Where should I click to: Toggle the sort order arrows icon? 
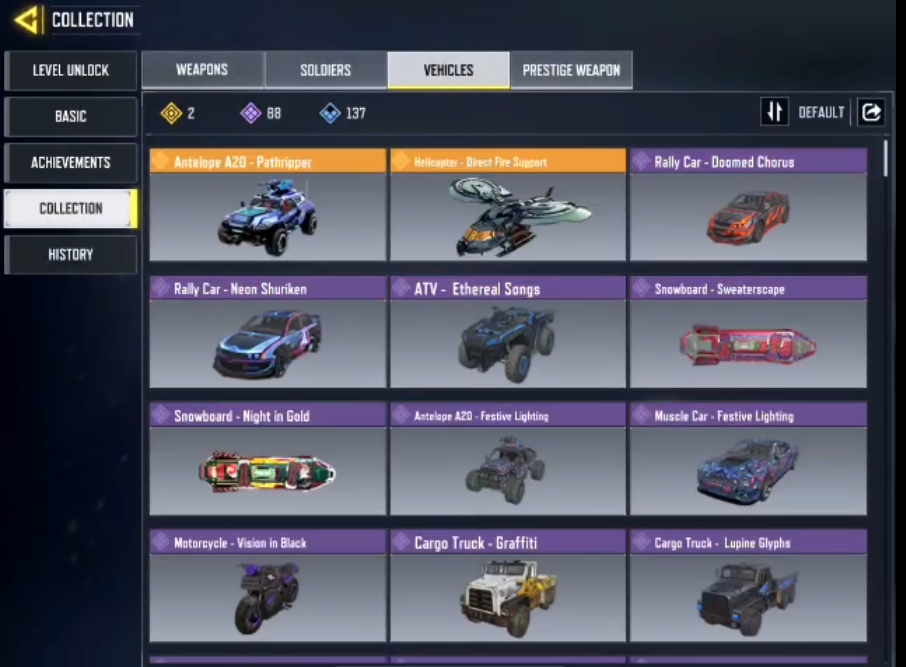click(774, 112)
